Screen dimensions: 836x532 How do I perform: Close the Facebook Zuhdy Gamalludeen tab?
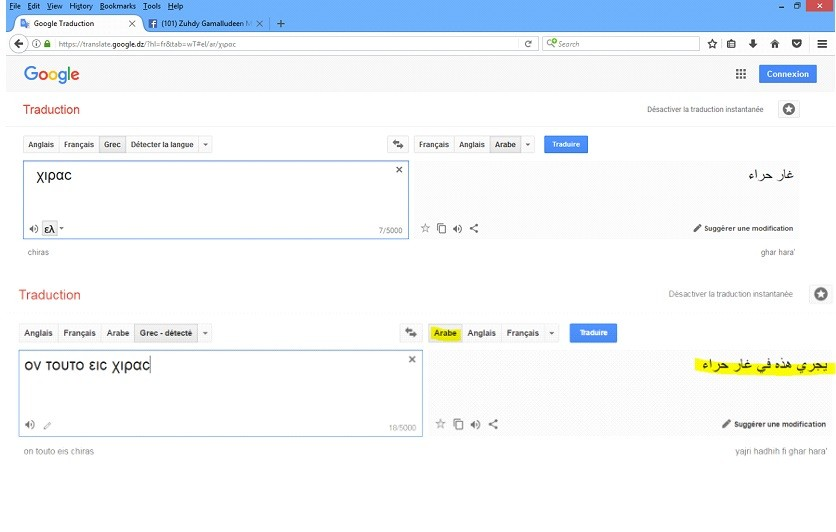260,23
